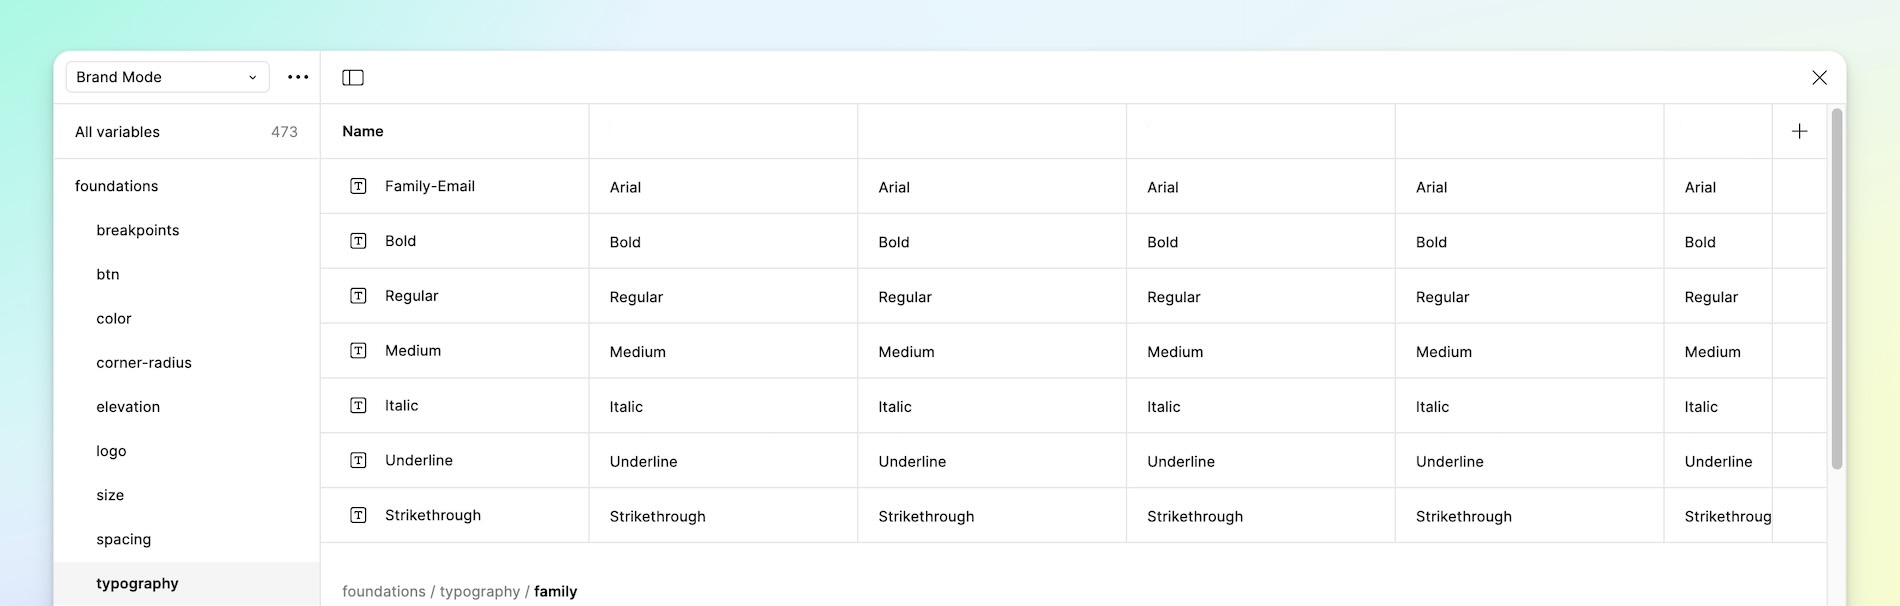Viewport: 1900px width, 606px height.
Task: Click the type icon beside Strikethrough variable
Action: pyautogui.click(x=358, y=515)
